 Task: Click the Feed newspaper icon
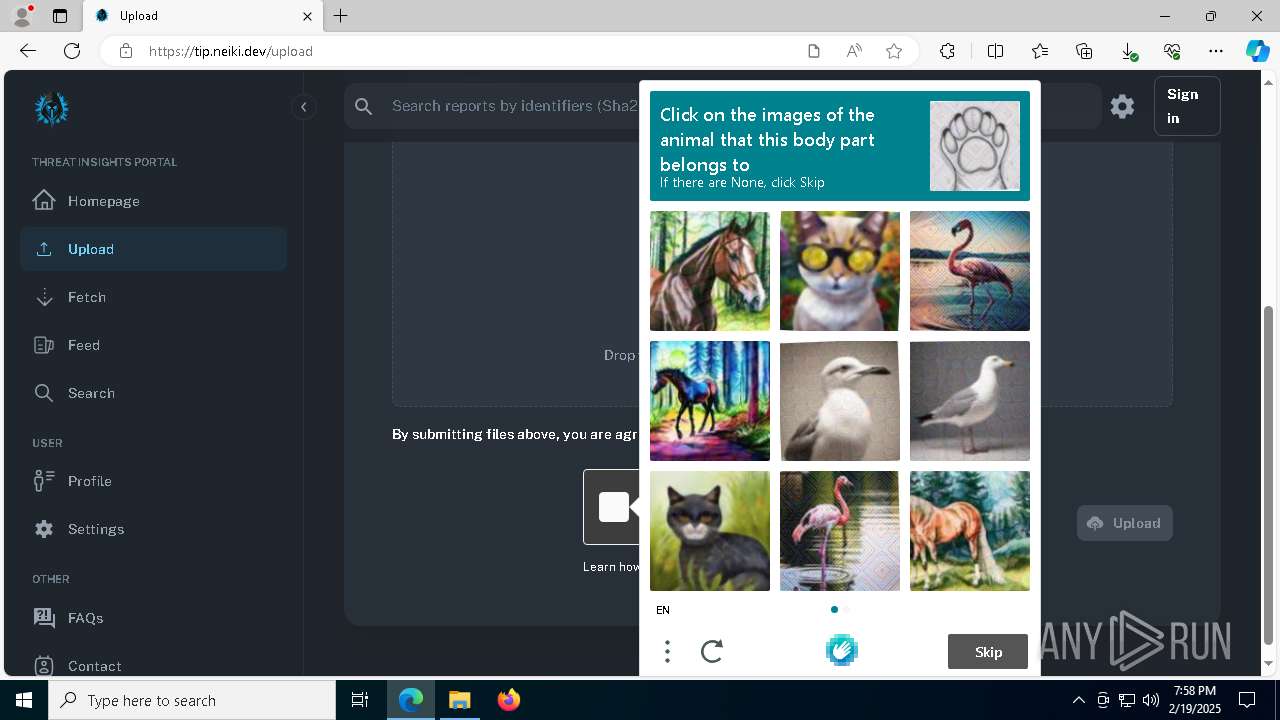pos(44,345)
